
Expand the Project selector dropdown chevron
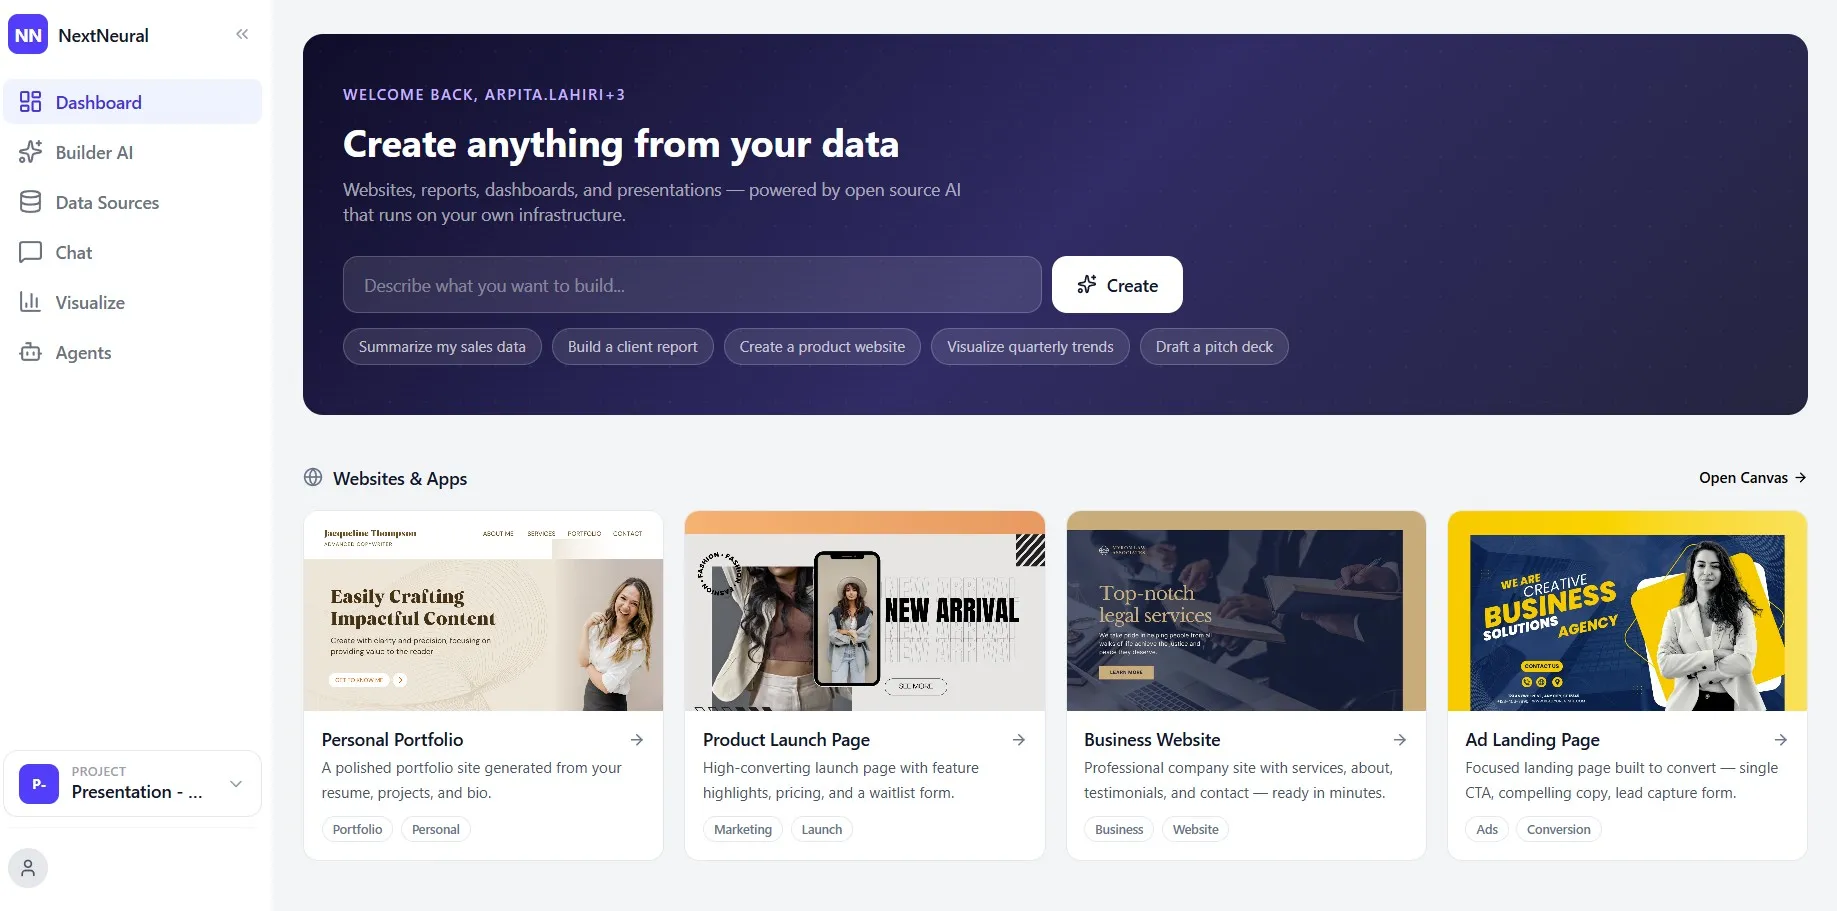coord(236,784)
